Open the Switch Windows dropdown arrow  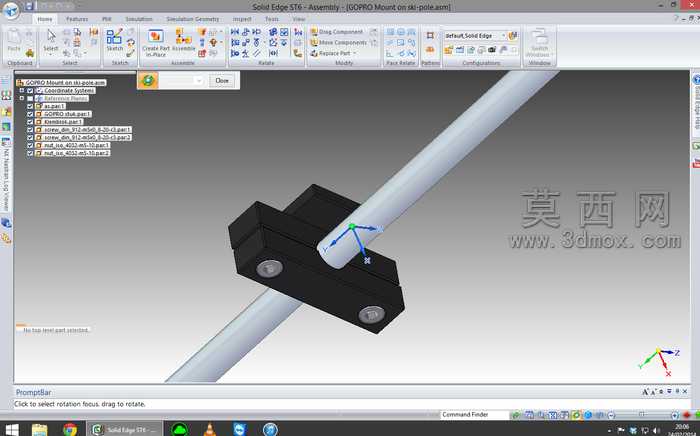pos(552,55)
